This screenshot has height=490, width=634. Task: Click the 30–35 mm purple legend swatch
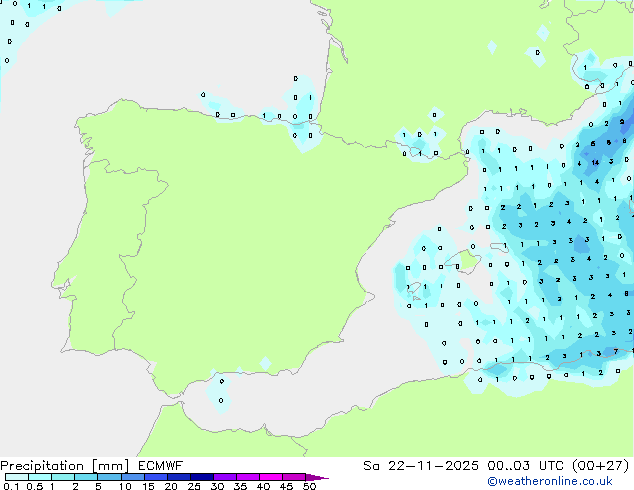(x=225, y=477)
